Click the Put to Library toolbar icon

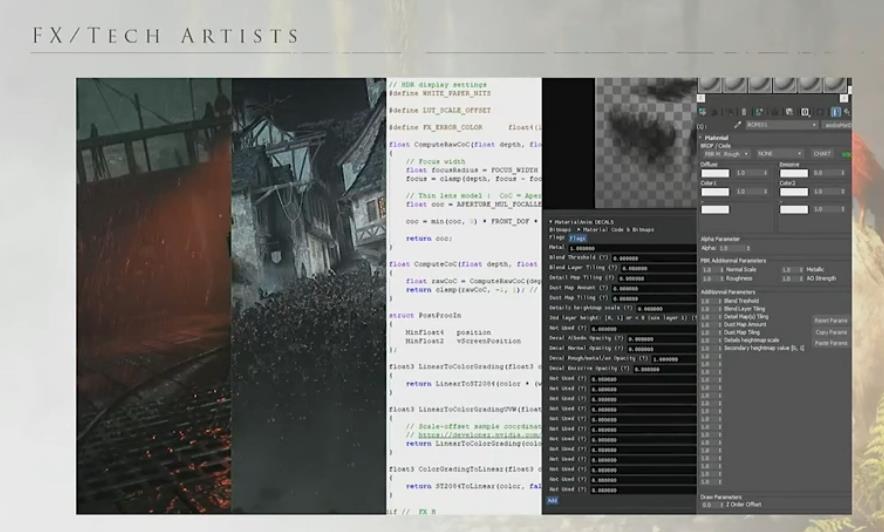click(789, 112)
